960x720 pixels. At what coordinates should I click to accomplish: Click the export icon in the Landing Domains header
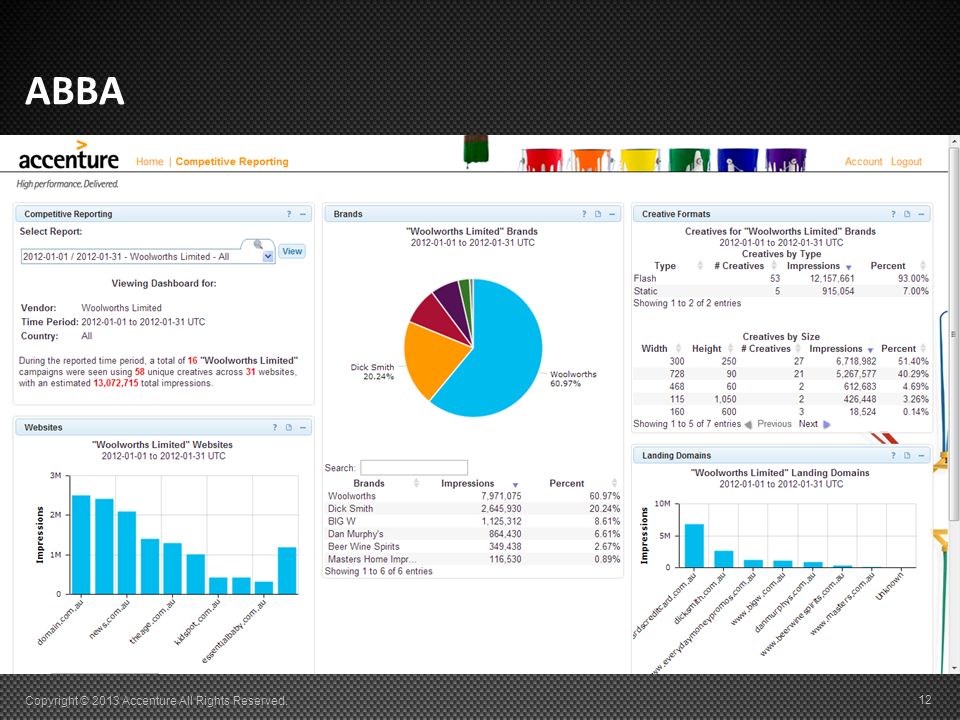coord(907,456)
